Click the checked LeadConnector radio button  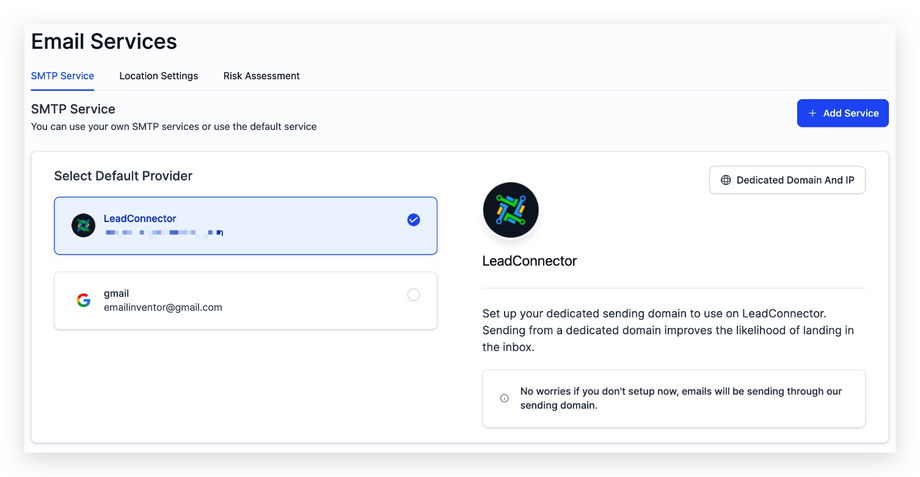click(414, 220)
